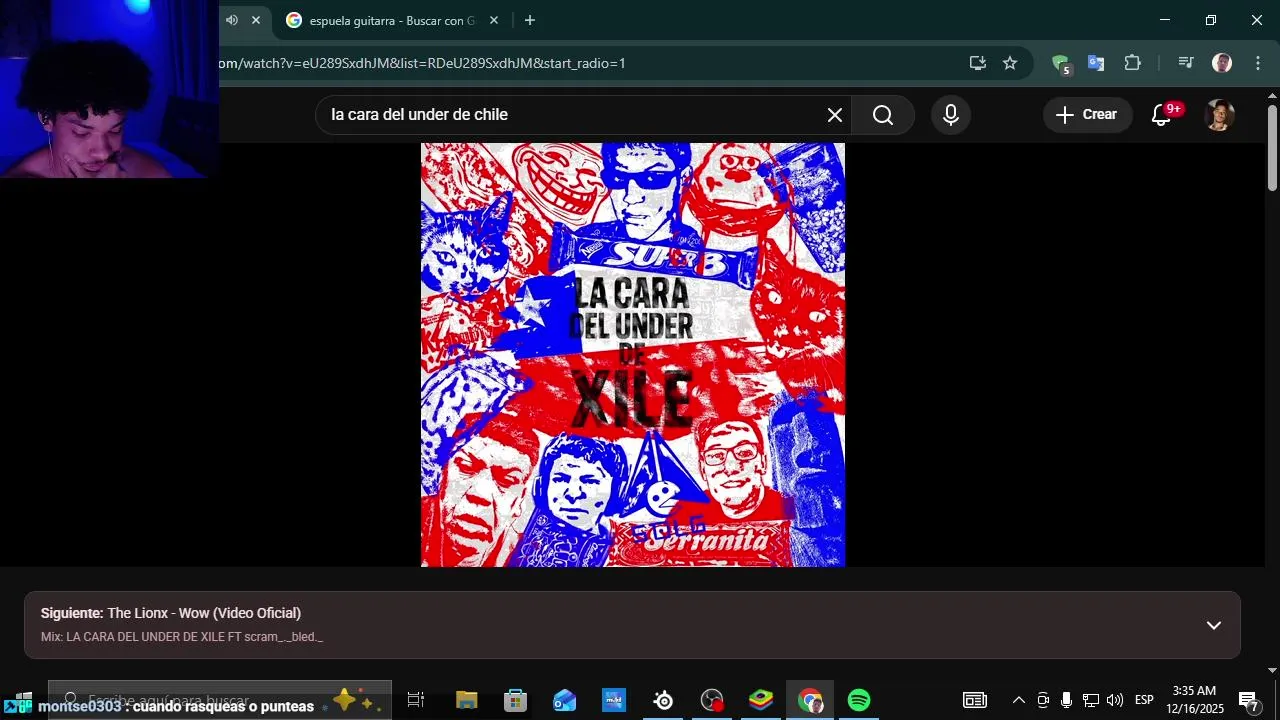Open a new browser tab

(530, 20)
